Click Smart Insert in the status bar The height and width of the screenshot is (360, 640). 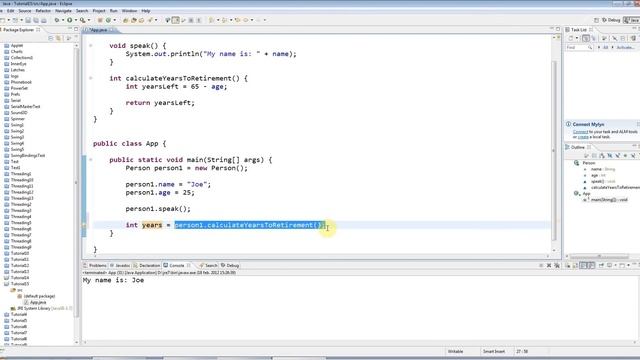pos(494,351)
